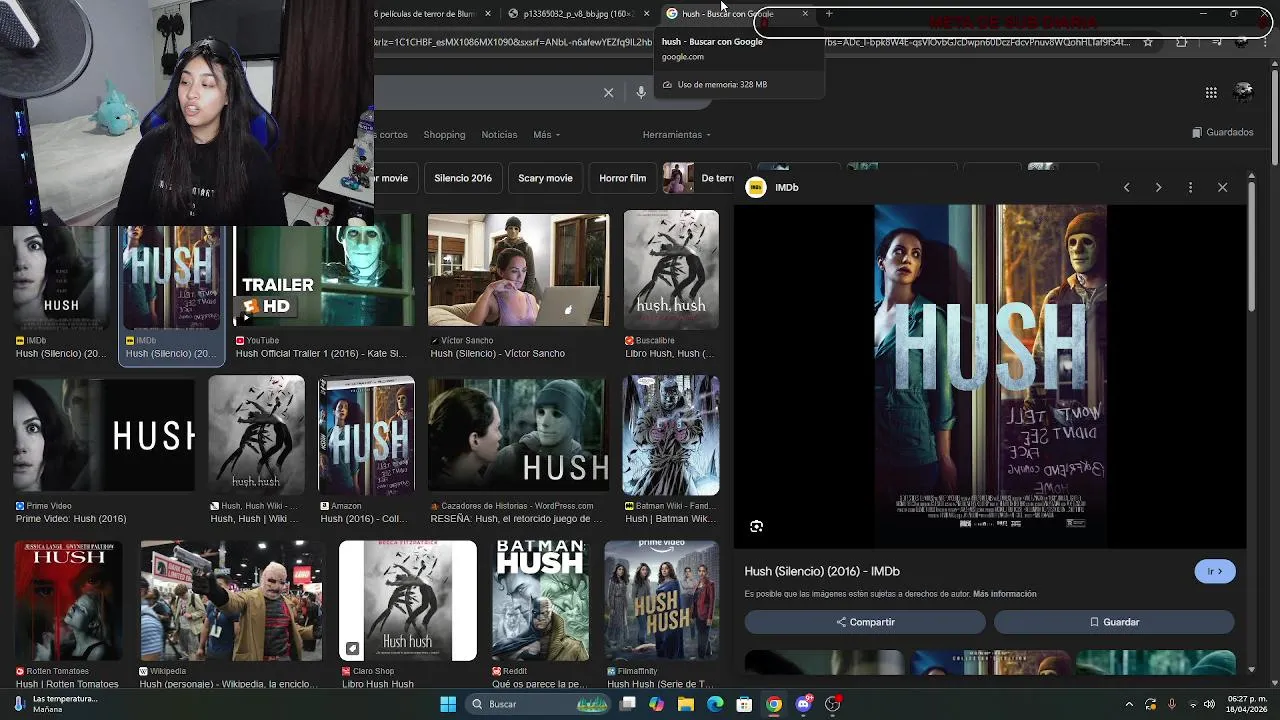Open the 'Más información' copyright link

point(1004,594)
